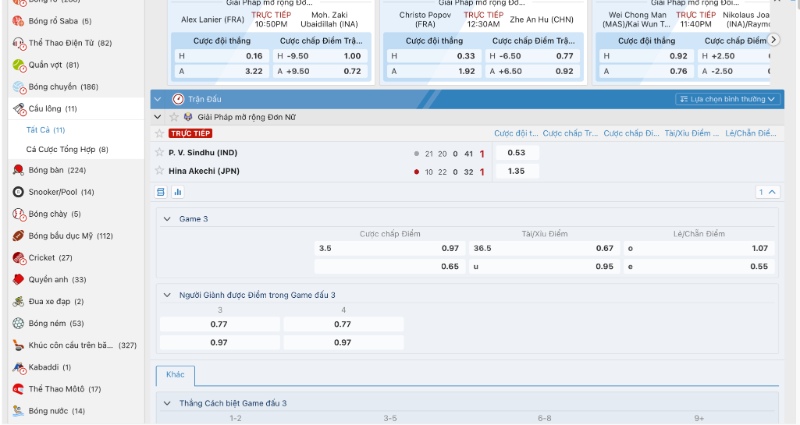Image resolution: width=800 pixels, height=425 pixels.
Task: Open the Cược đội t... column link
Action: click(x=516, y=133)
